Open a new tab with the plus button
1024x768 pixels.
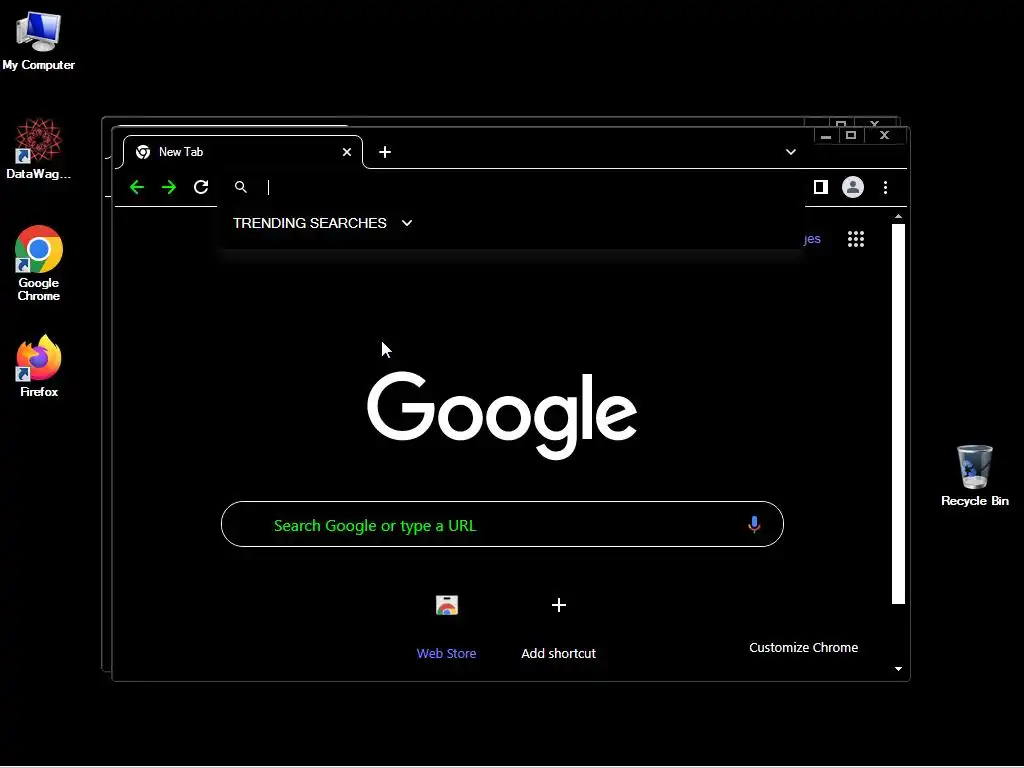[x=385, y=152]
